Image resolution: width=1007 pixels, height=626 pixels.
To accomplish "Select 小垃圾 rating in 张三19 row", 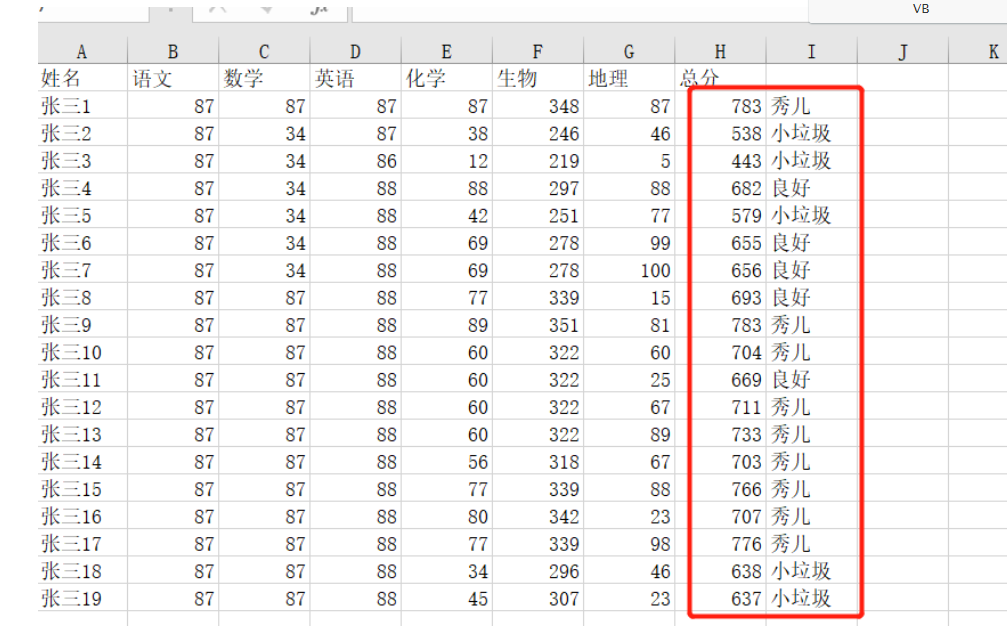I will click(x=811, y=598).
